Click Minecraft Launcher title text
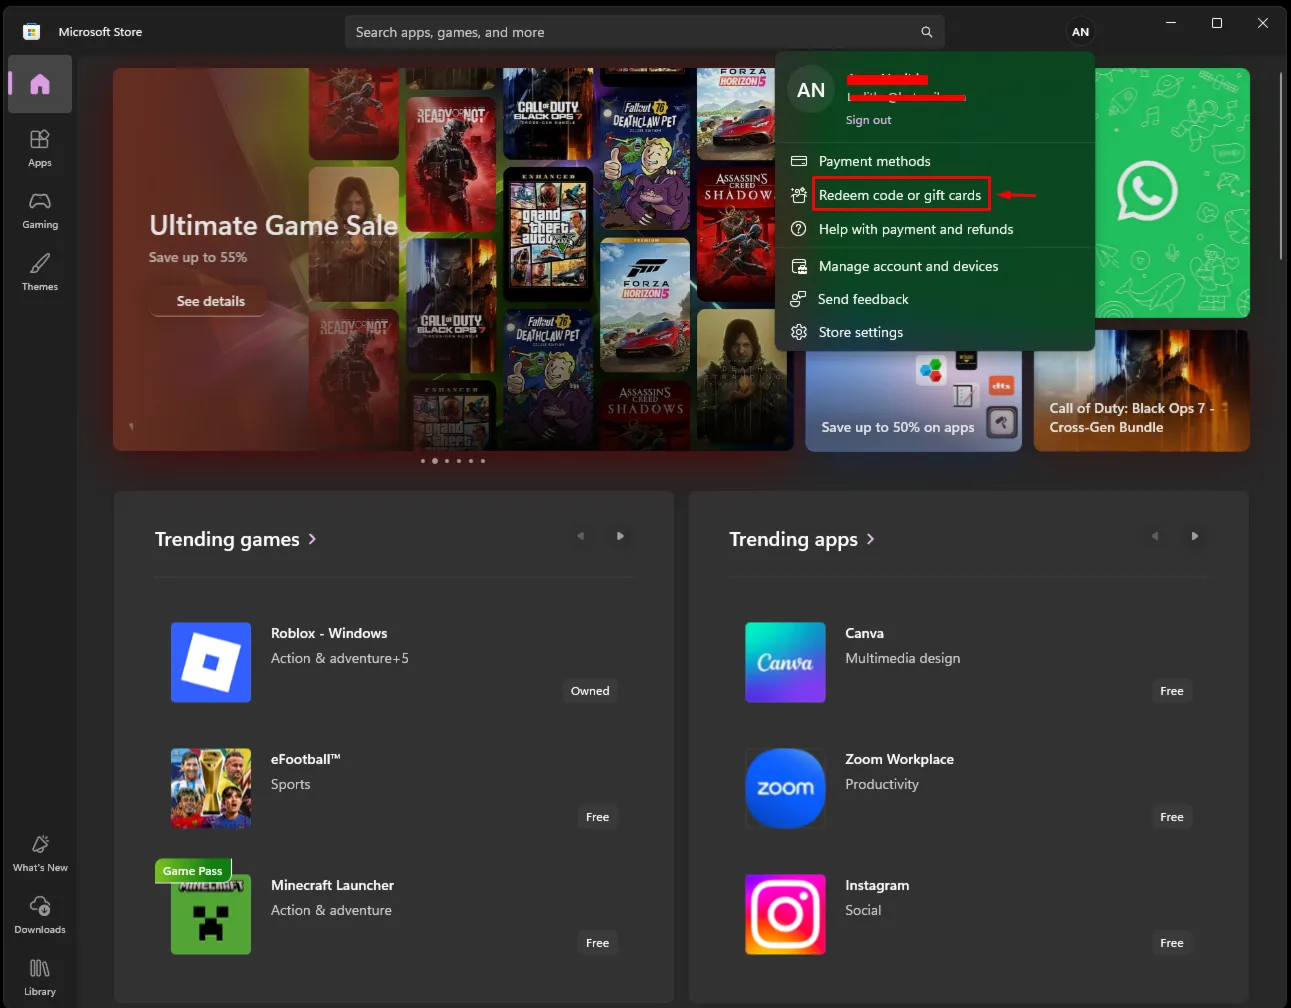 332,885
